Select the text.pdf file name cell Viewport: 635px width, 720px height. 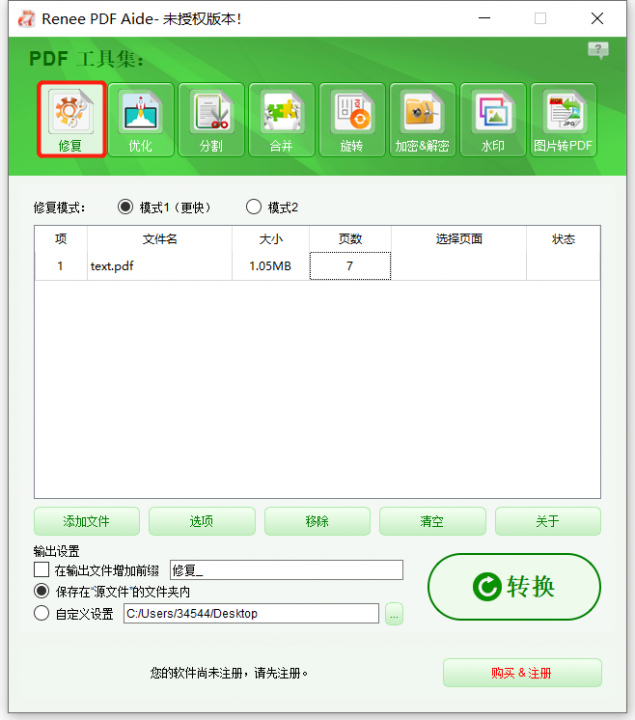159,266
